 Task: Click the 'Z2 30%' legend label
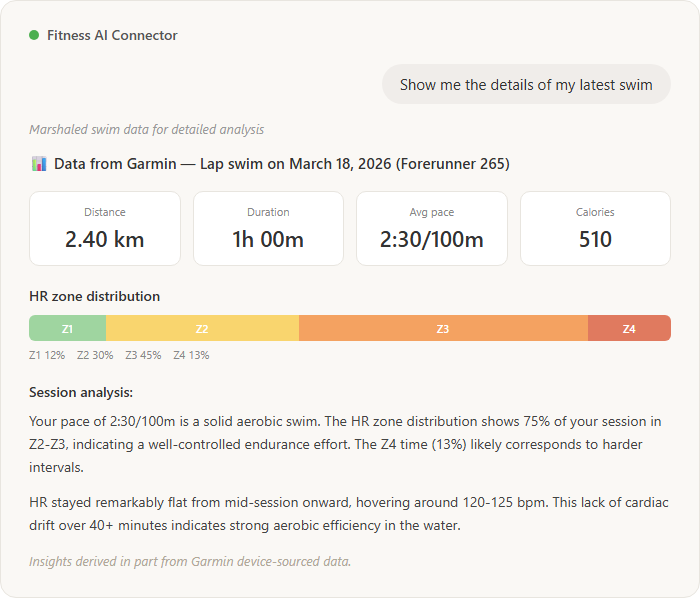point(95,355)
